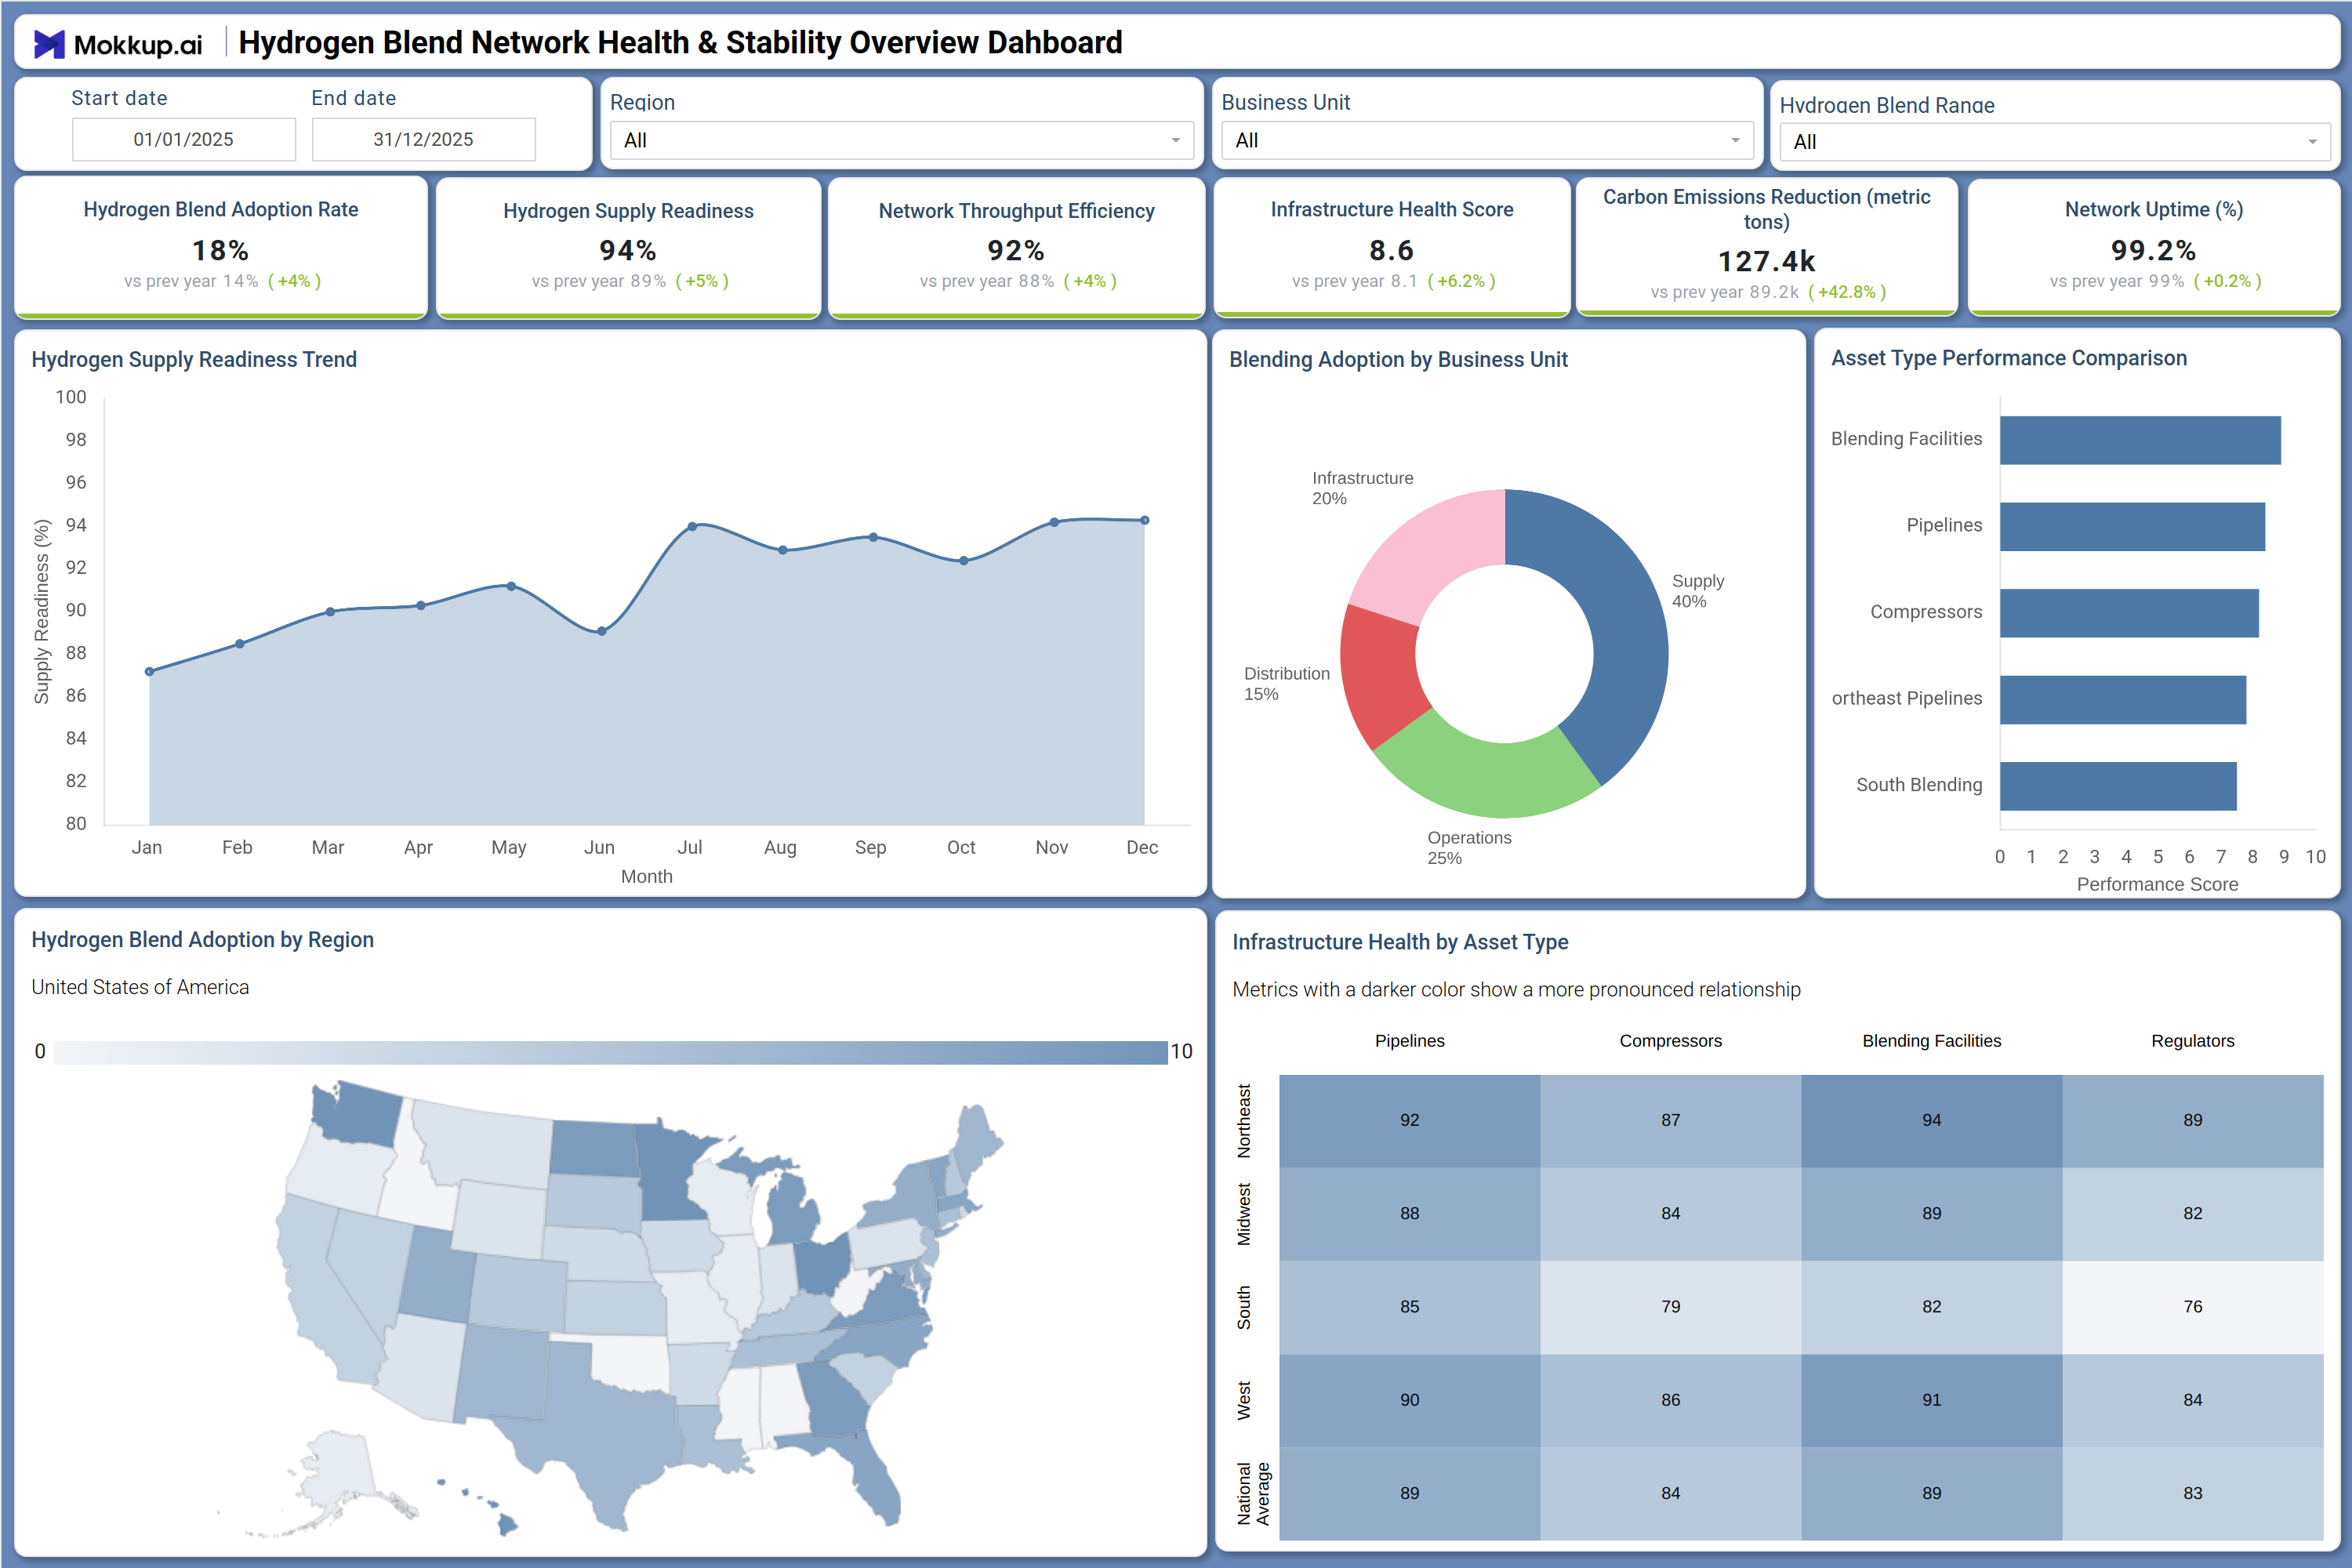Click the West Blending Facilities cell 91
Viewport: 2352px width, 1568px height.
[x=1932, y=1400]
